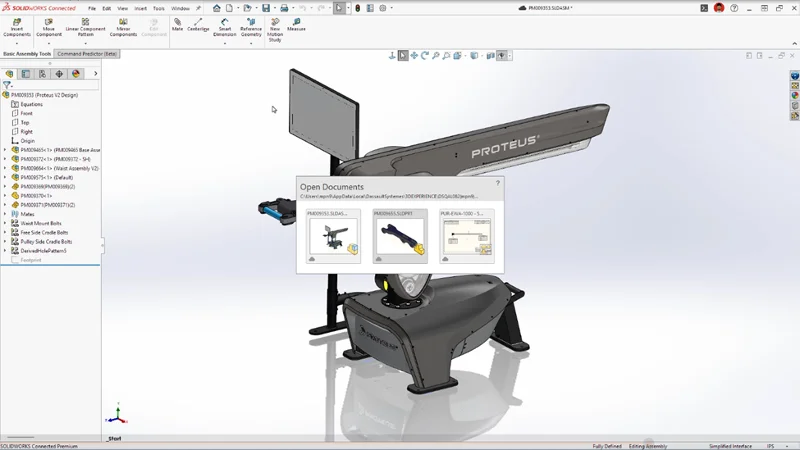Click the Save icon in toolbar
Image resolution: width=800 pixels, height=450 pixels.
pos(265,8)
